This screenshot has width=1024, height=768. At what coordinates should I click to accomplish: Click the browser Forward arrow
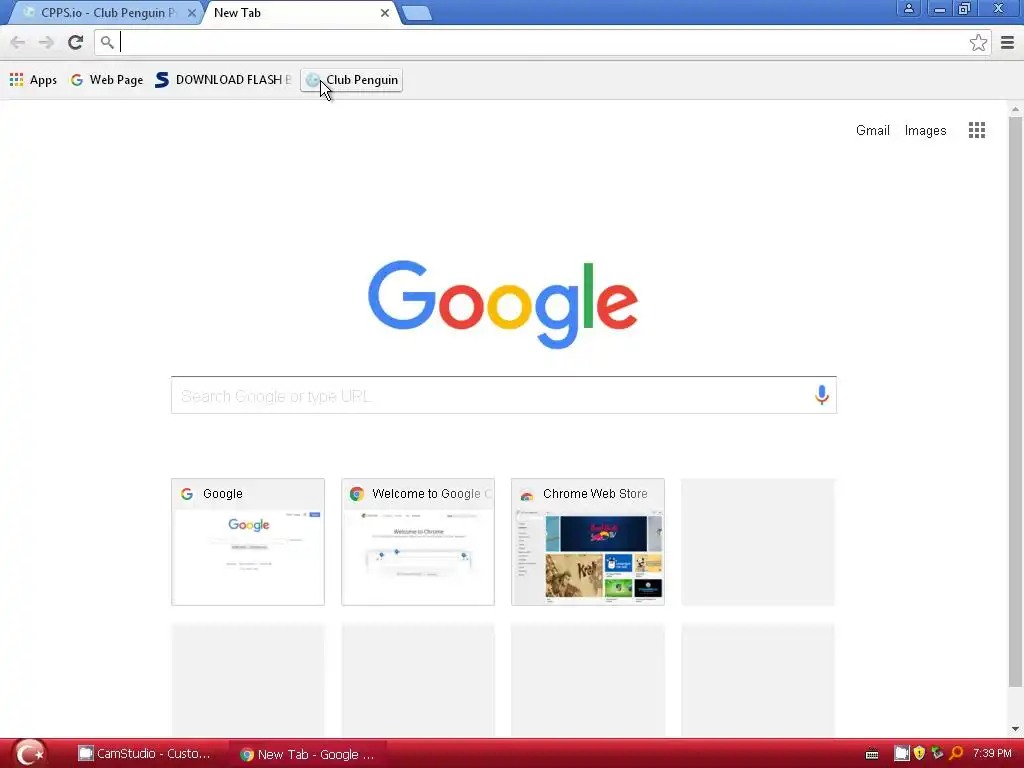click(x=46, y=42)
